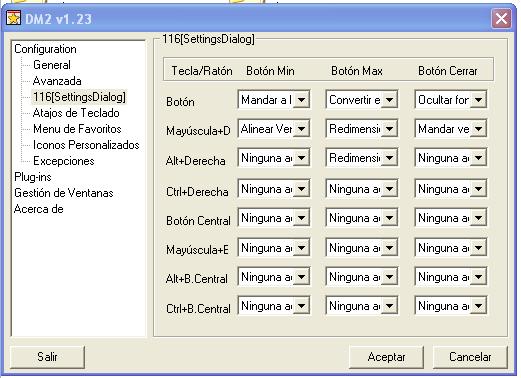The image size is (521, 378).
Task: Select Gestión de Ventanas in the tree
Action: (64, 193)
